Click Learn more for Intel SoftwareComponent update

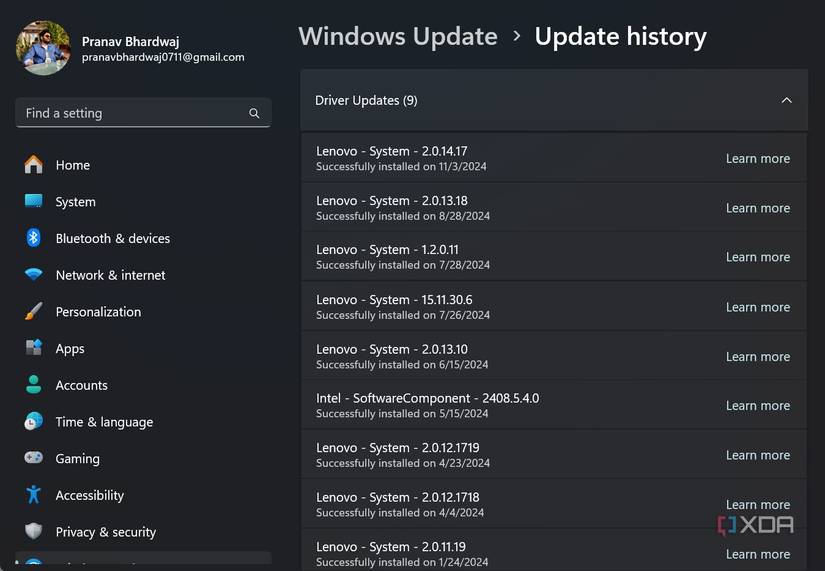click(x=757, y=406)
